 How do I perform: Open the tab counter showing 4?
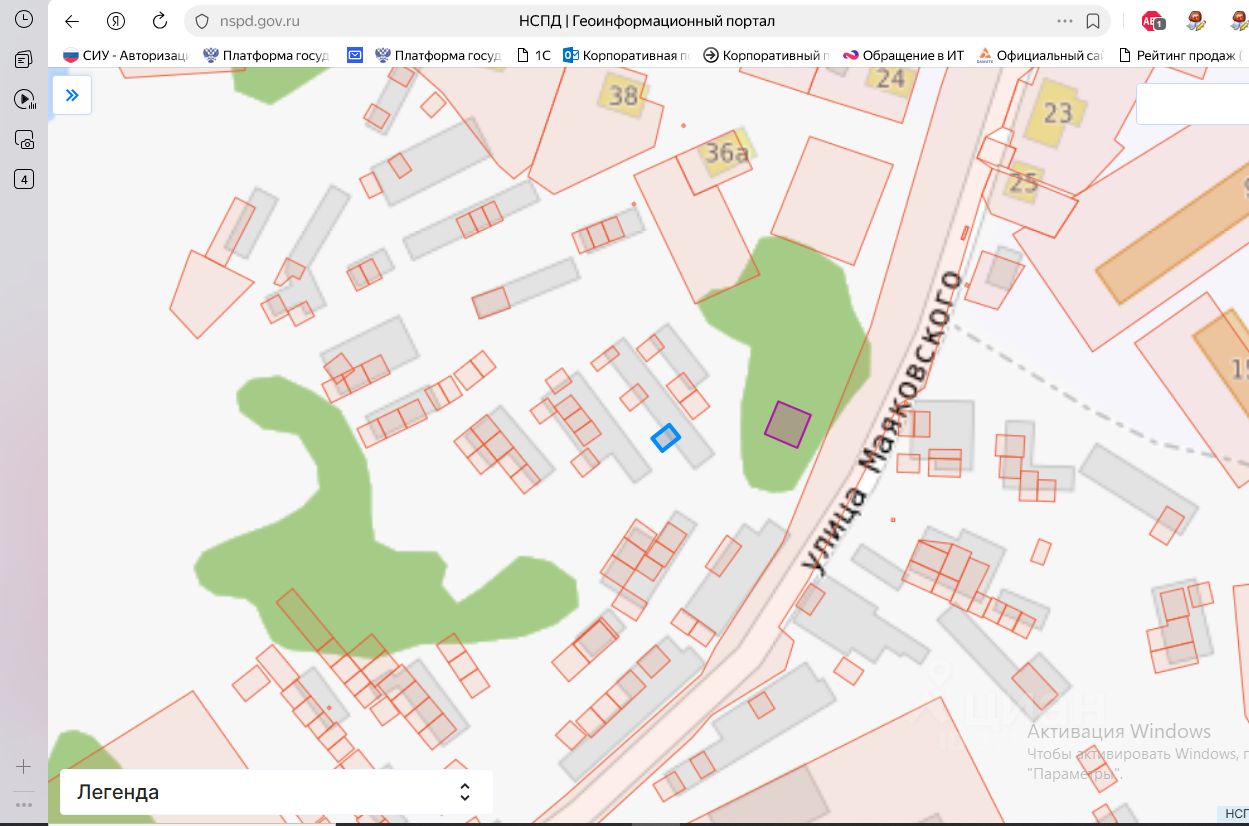24,179
